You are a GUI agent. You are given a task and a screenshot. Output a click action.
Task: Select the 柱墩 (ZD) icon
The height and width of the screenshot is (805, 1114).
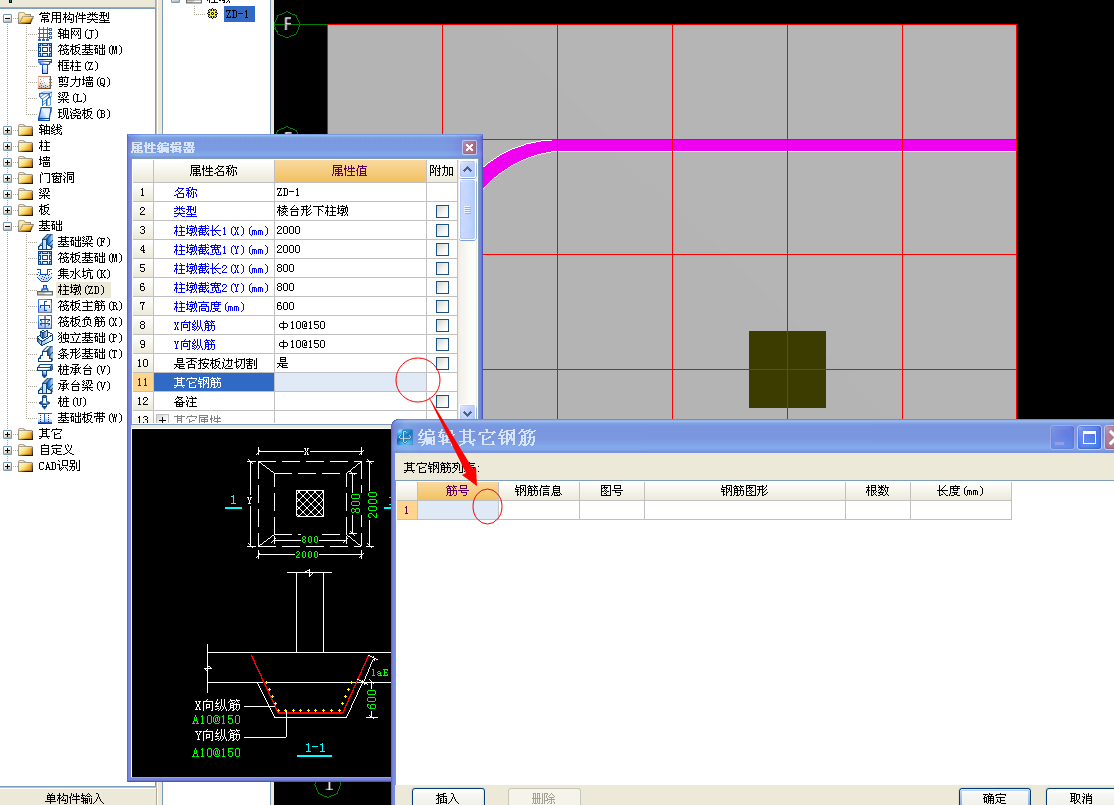point(45,290)
